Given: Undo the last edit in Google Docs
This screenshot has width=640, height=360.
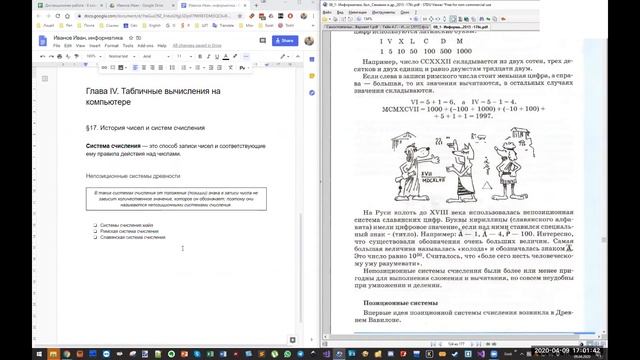Looking at the screenshot, I should click(x=42, y=56).
